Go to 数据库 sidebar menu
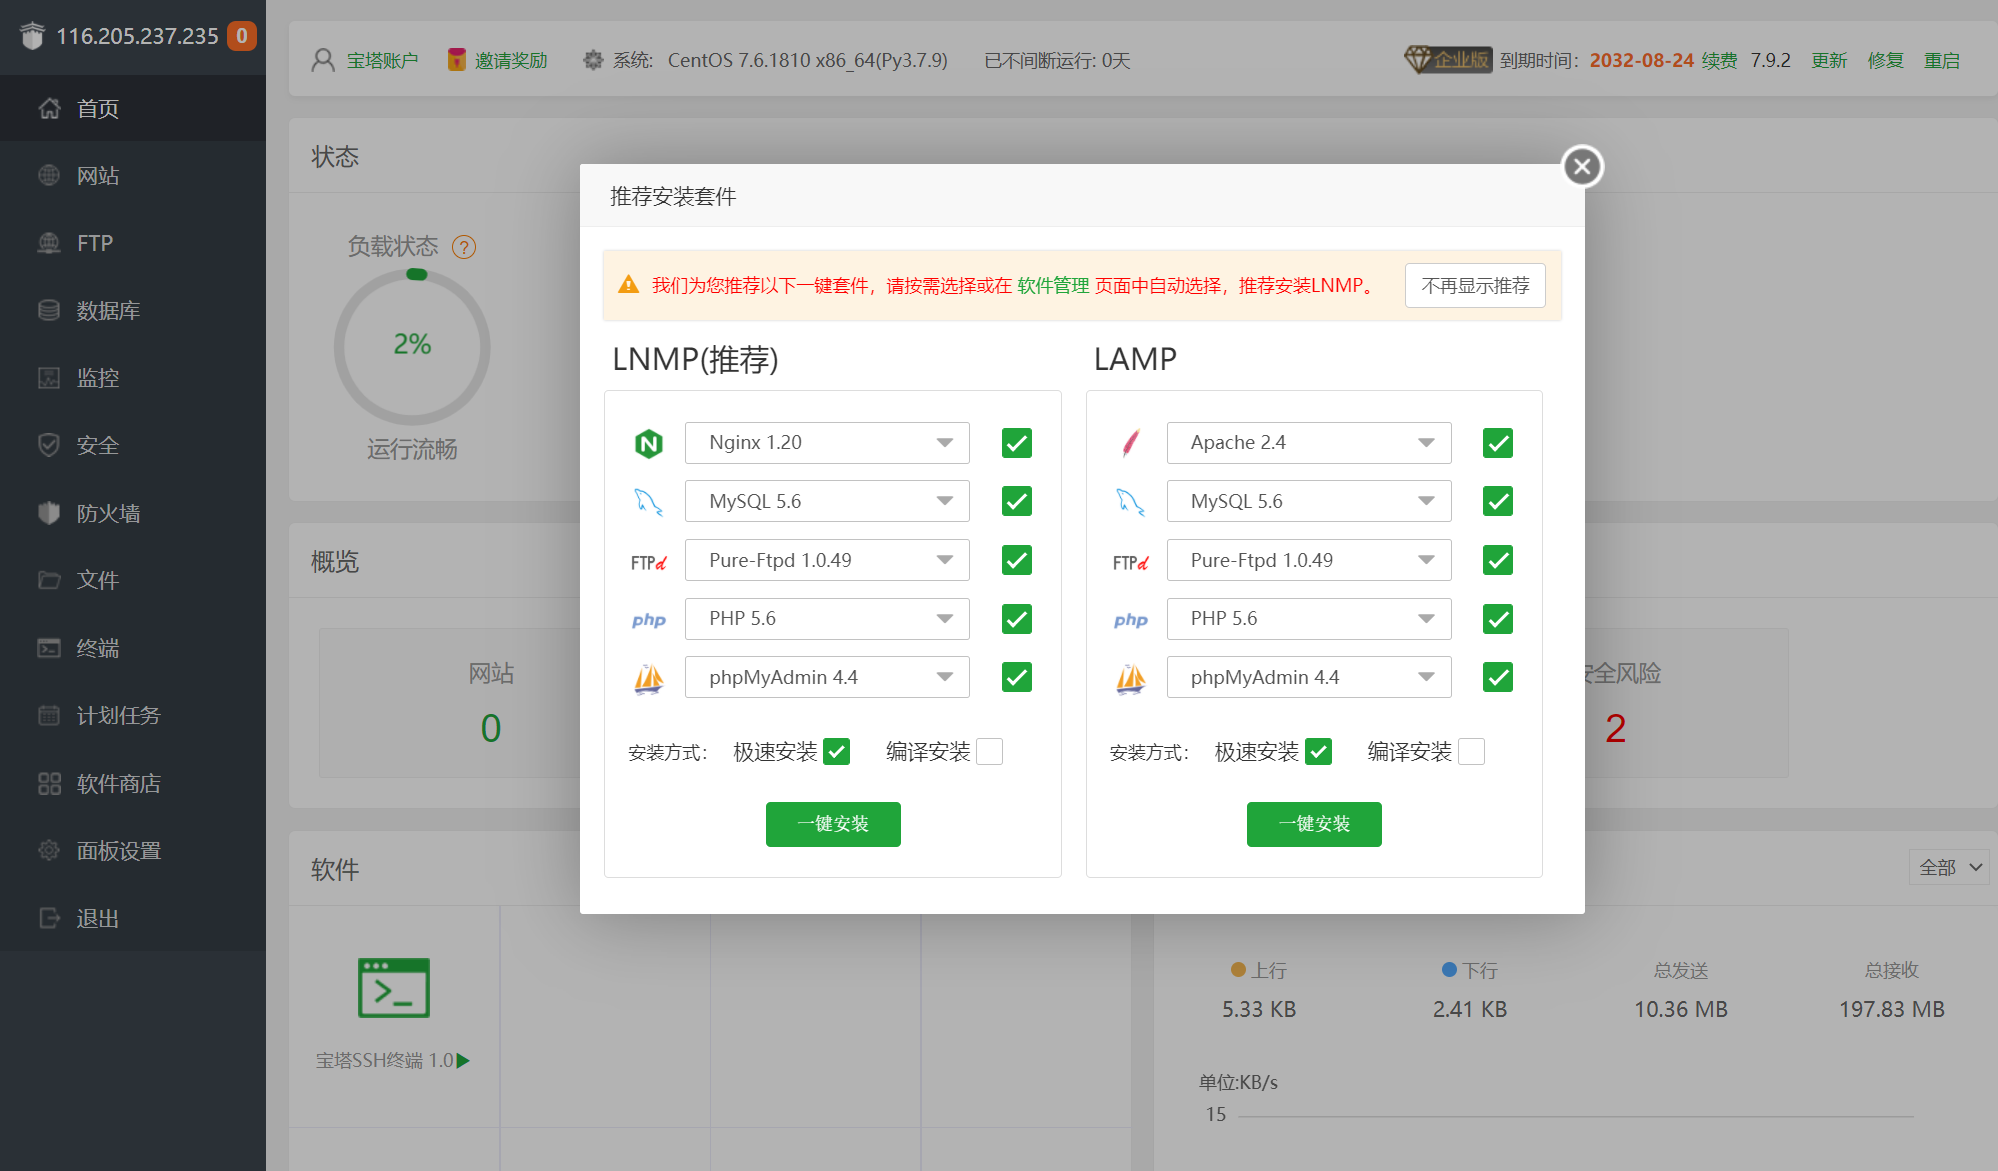The image size is (1998, 1171). [x=108, y=311]
